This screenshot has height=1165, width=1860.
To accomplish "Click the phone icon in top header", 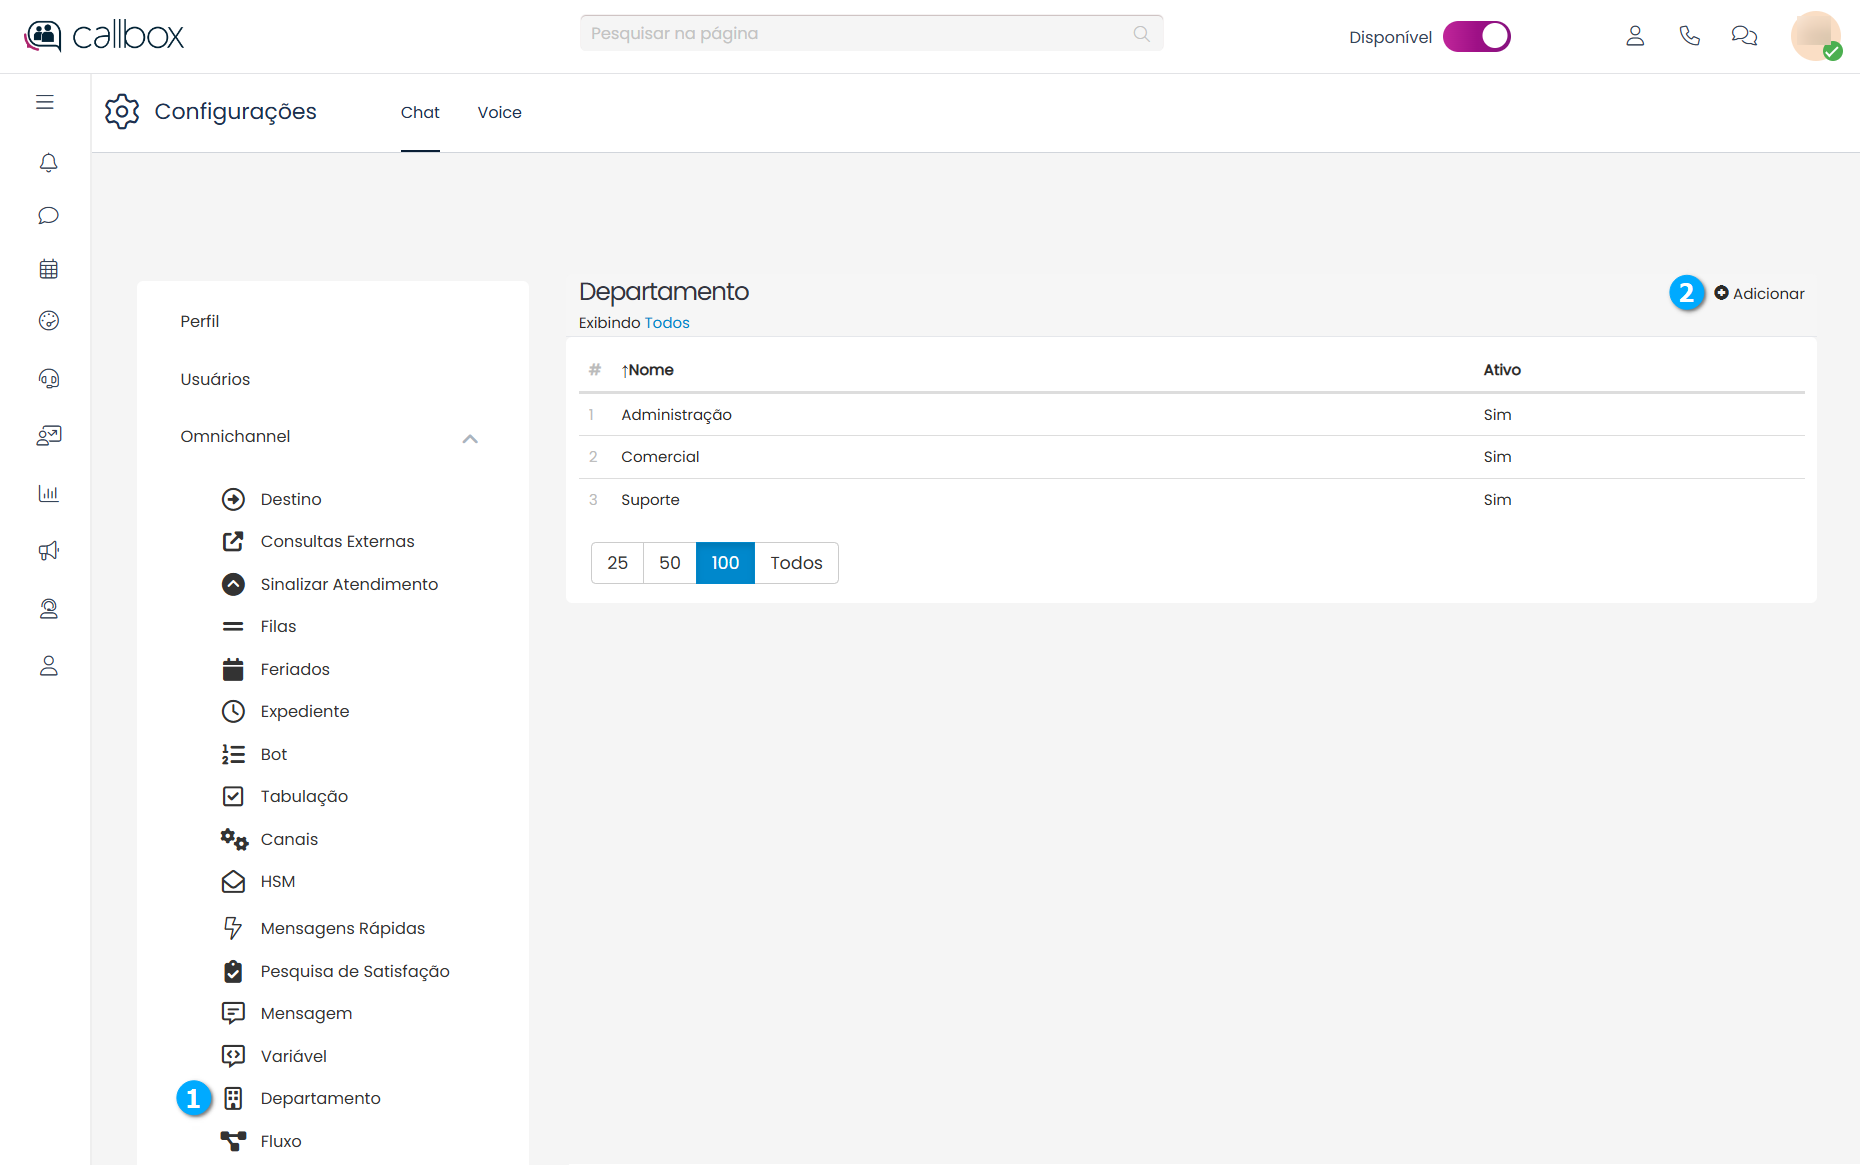I will pos(1689,36).
